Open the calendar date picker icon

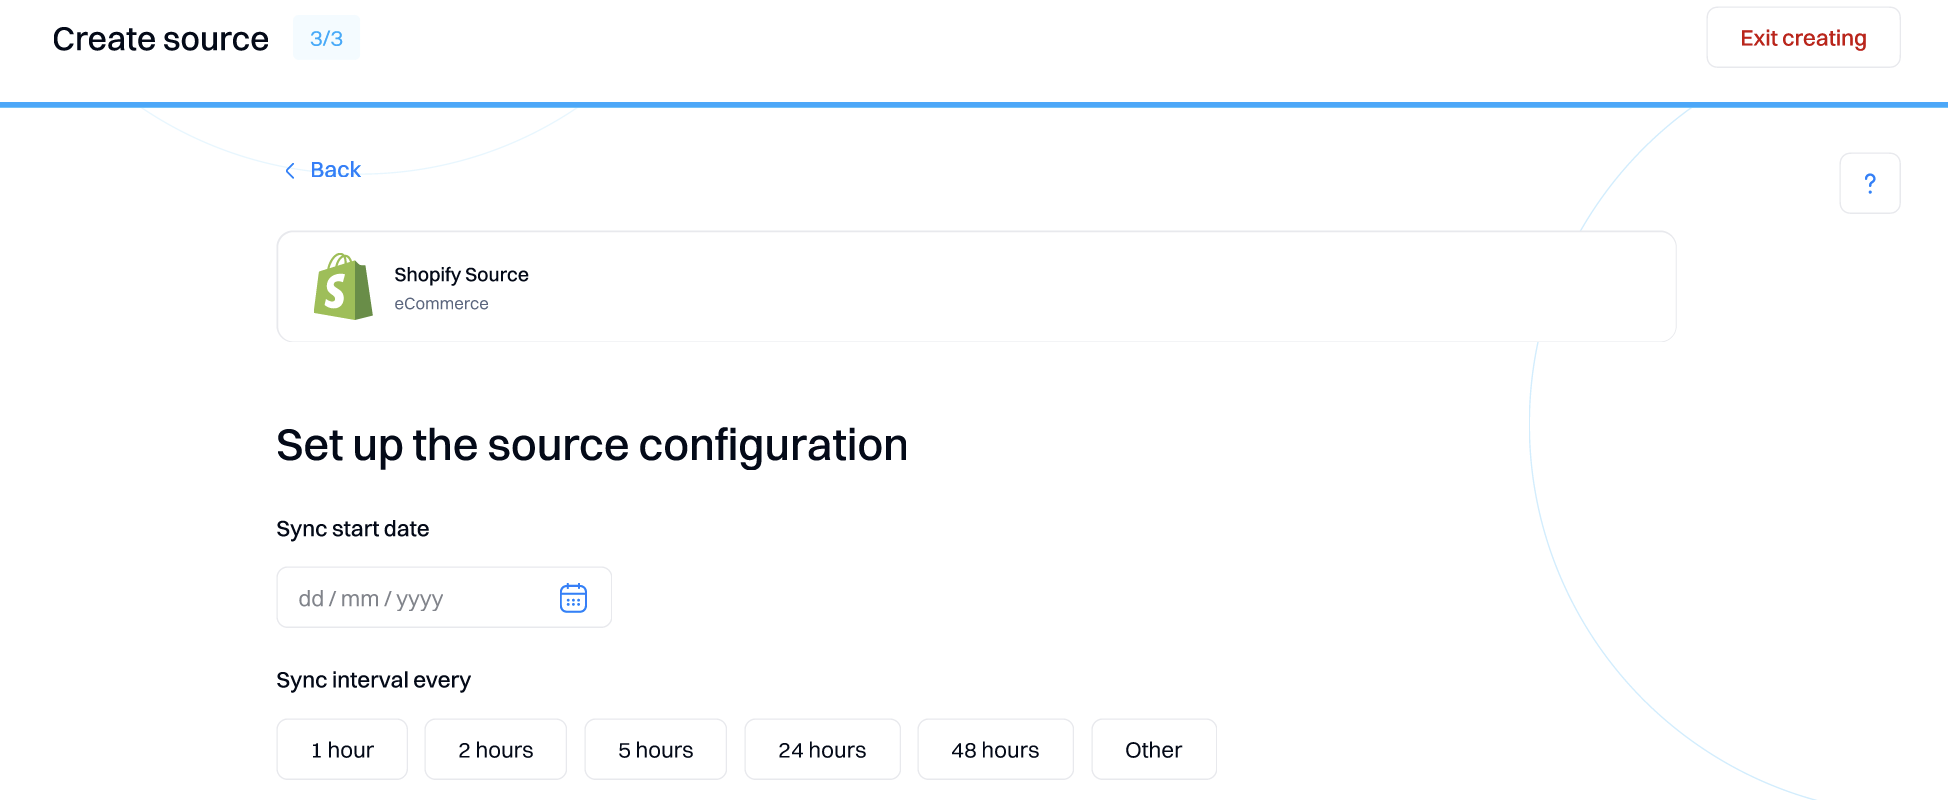[573, 598]
